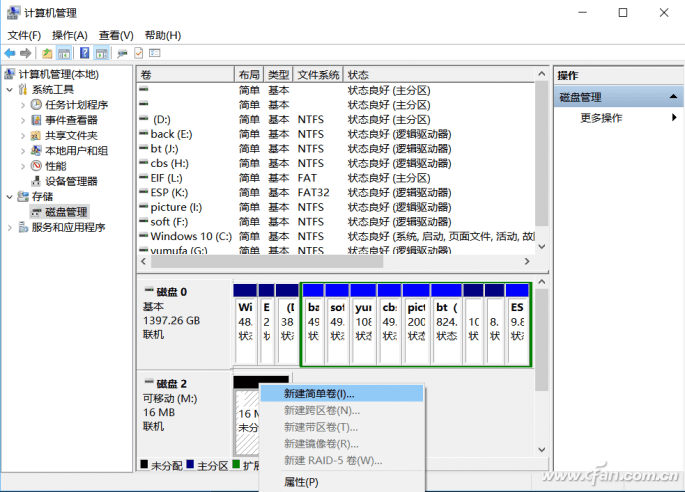Select the bt (J:) volume row
Viewport: 685px width, 492px height.
[x=336, y=149]
